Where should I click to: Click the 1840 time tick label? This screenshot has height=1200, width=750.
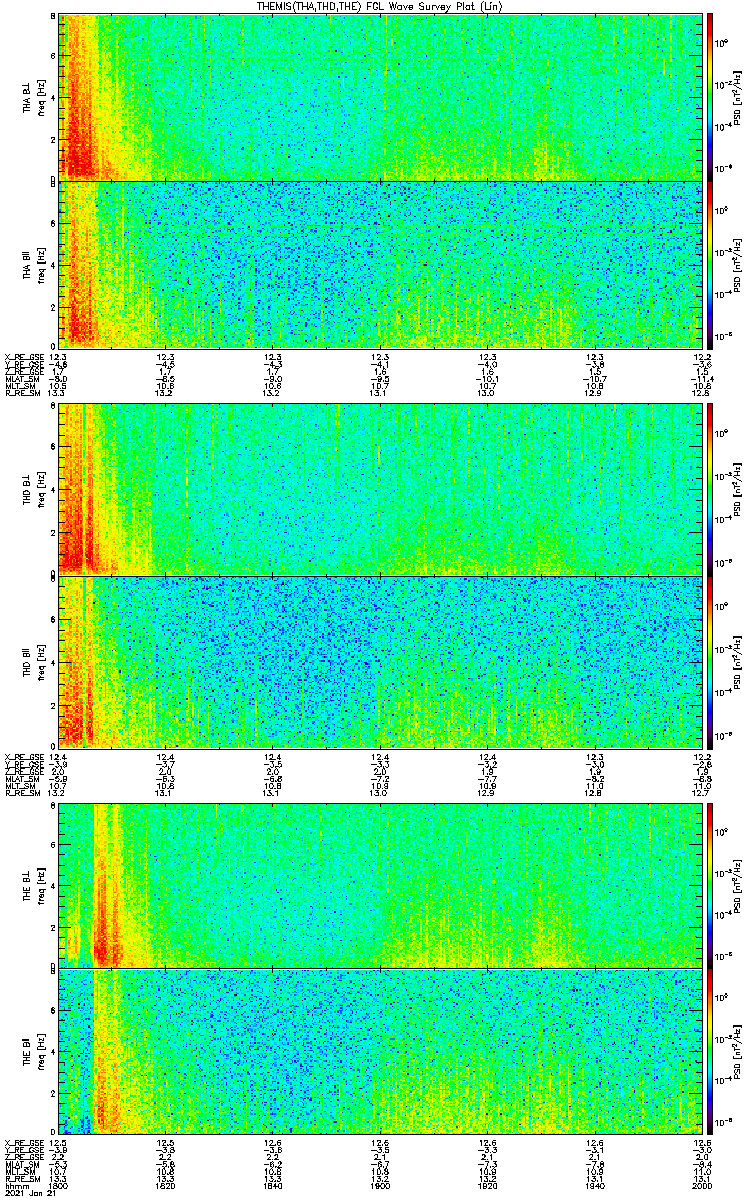[273, 1187]
